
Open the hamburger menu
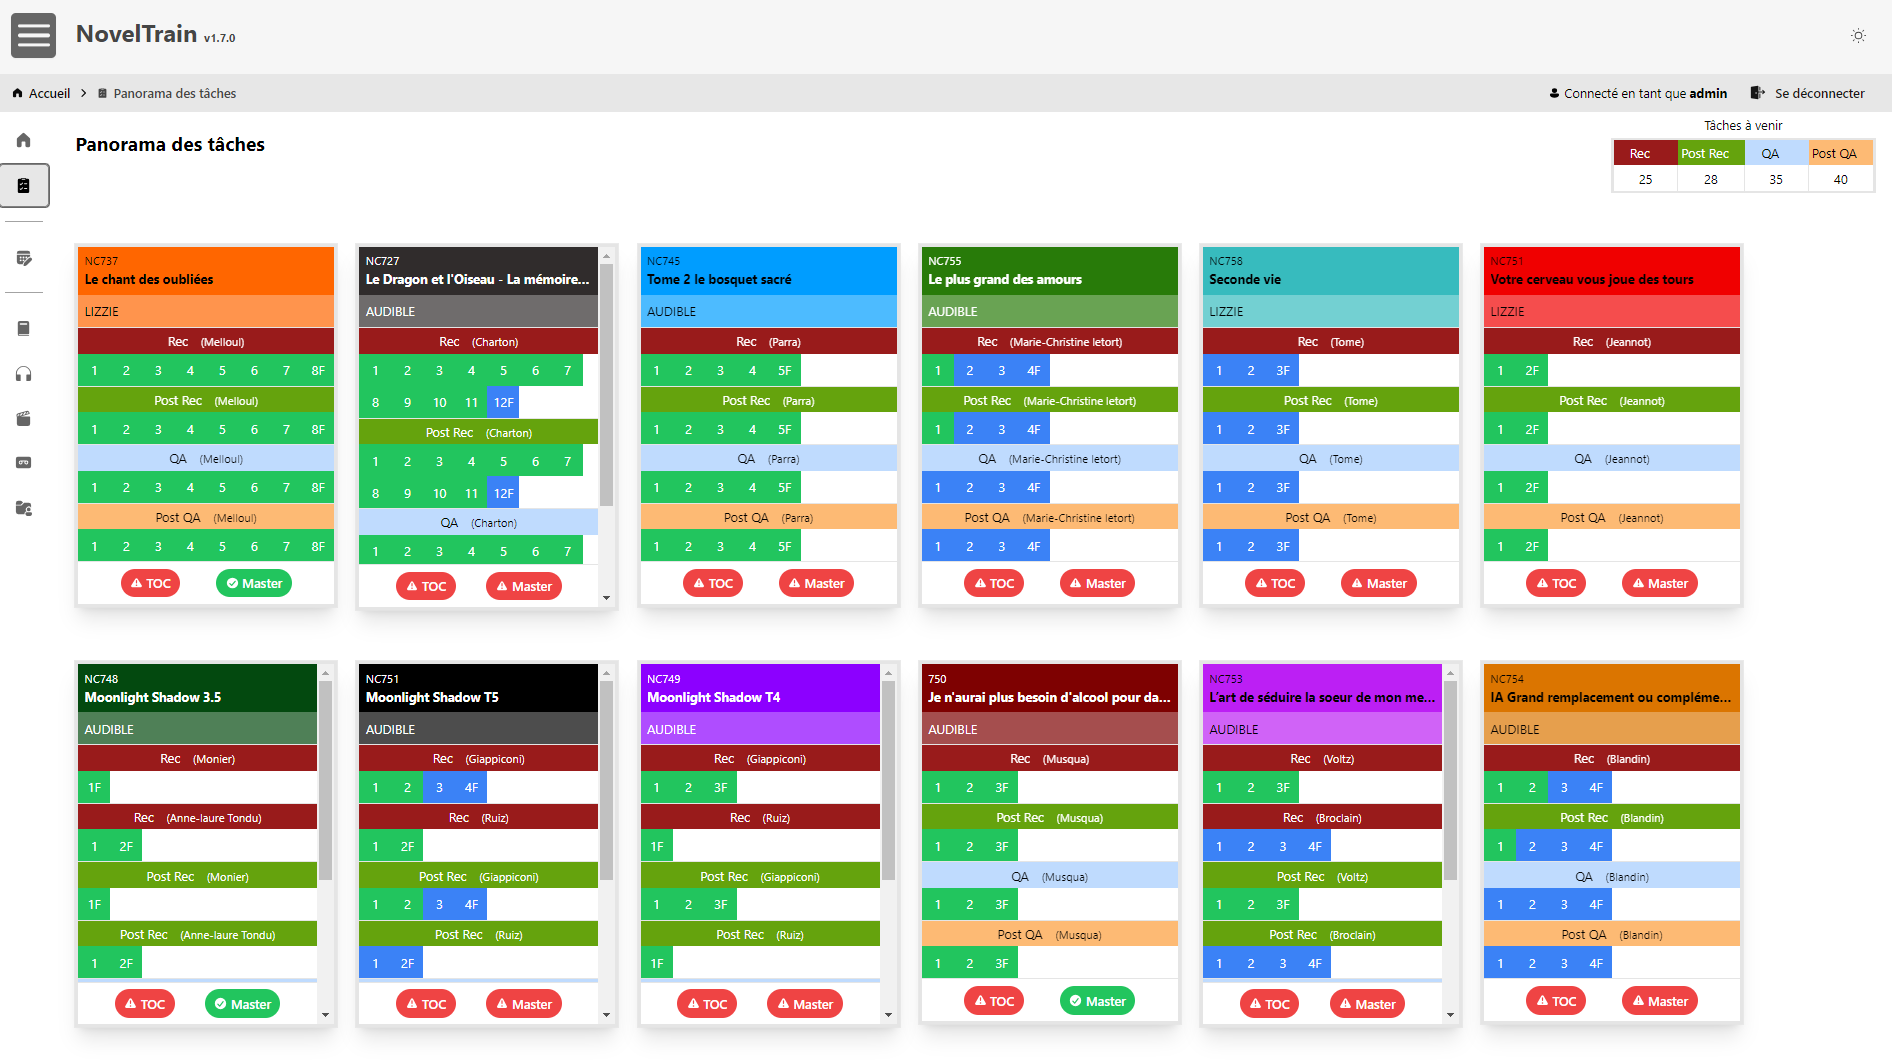[33, 36]
